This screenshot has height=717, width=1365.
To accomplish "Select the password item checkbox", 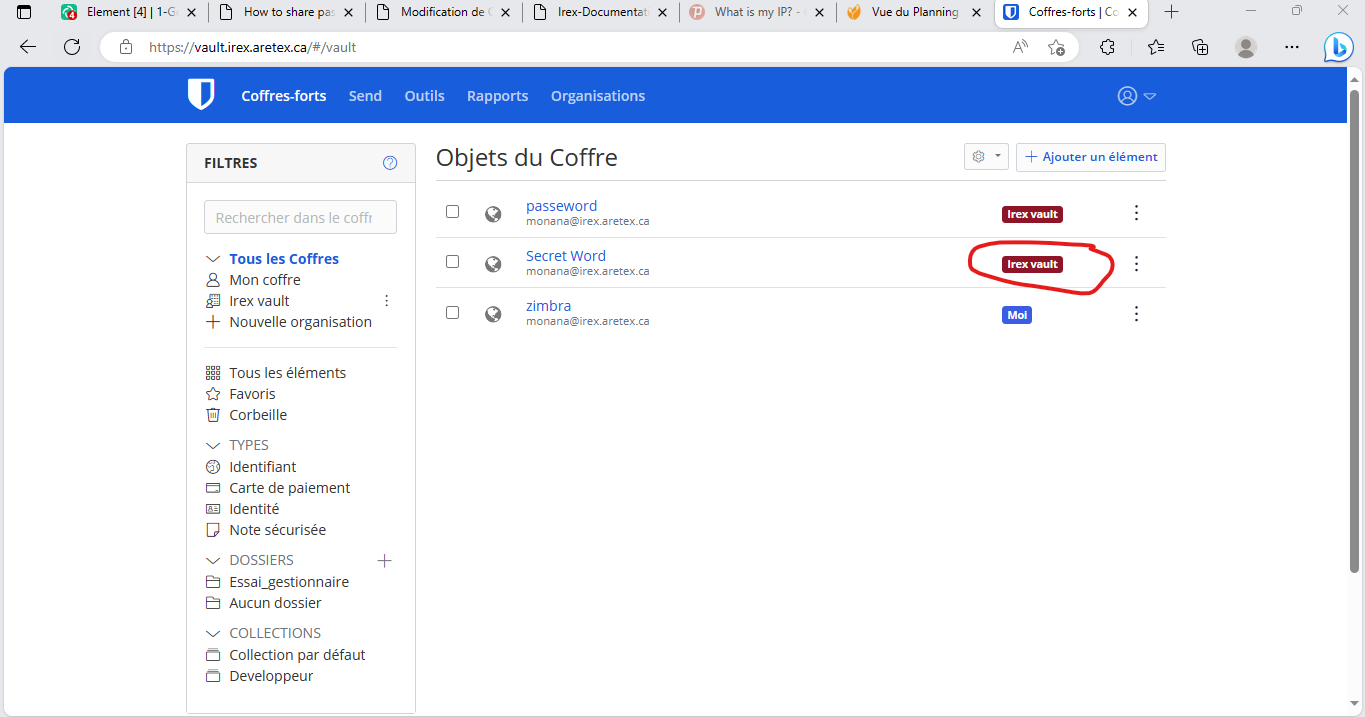I will tap(452, 212).
